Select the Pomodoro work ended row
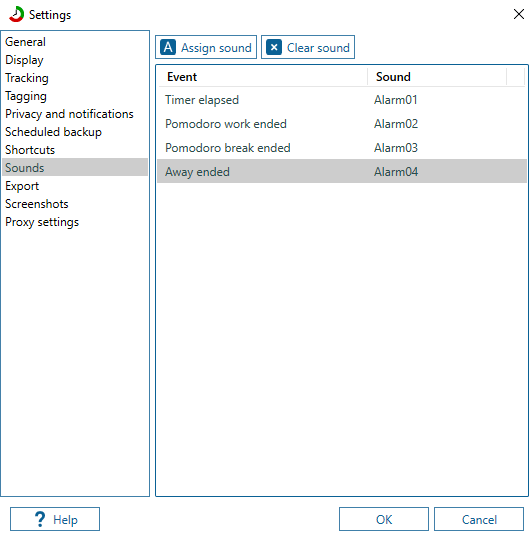This screenshot has width=532, height=541. (x=342, y=124)
